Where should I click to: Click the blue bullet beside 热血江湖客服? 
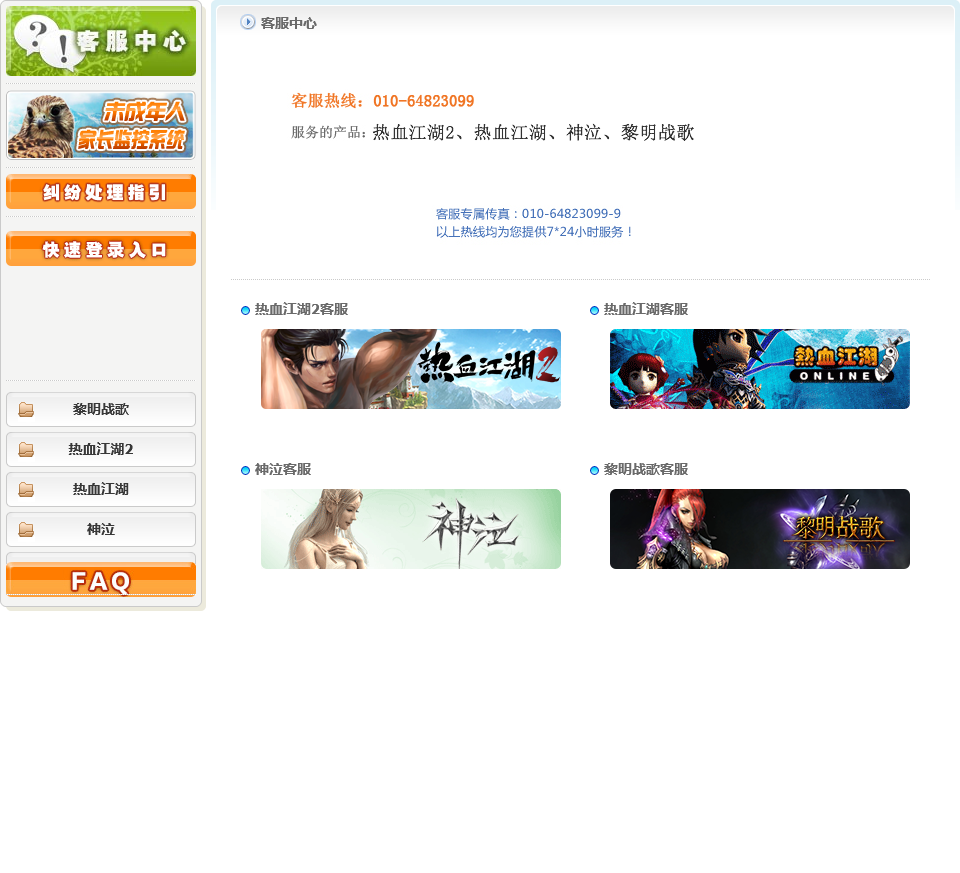(594, 310)
